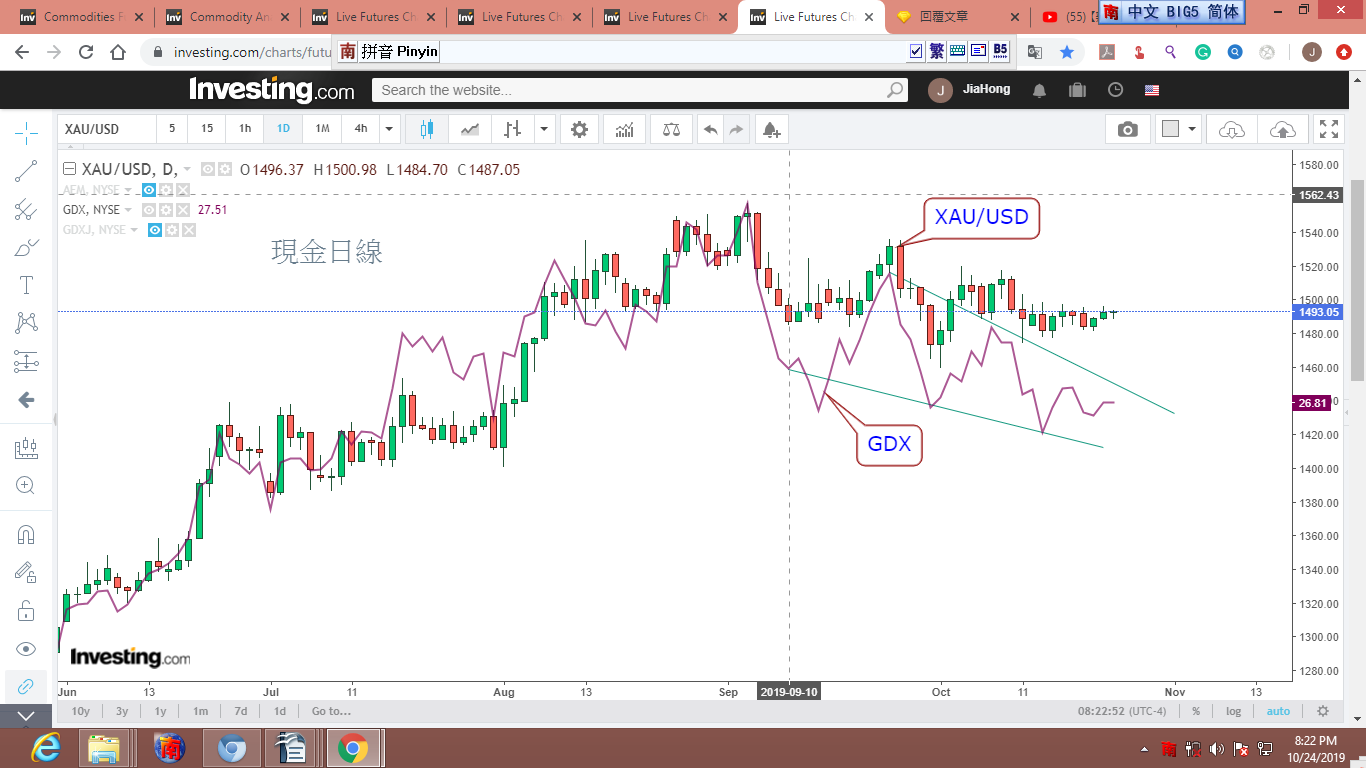The height and width of the screenshot is (768, 1366).
Task: Redo the chart action
Action: 736,129
